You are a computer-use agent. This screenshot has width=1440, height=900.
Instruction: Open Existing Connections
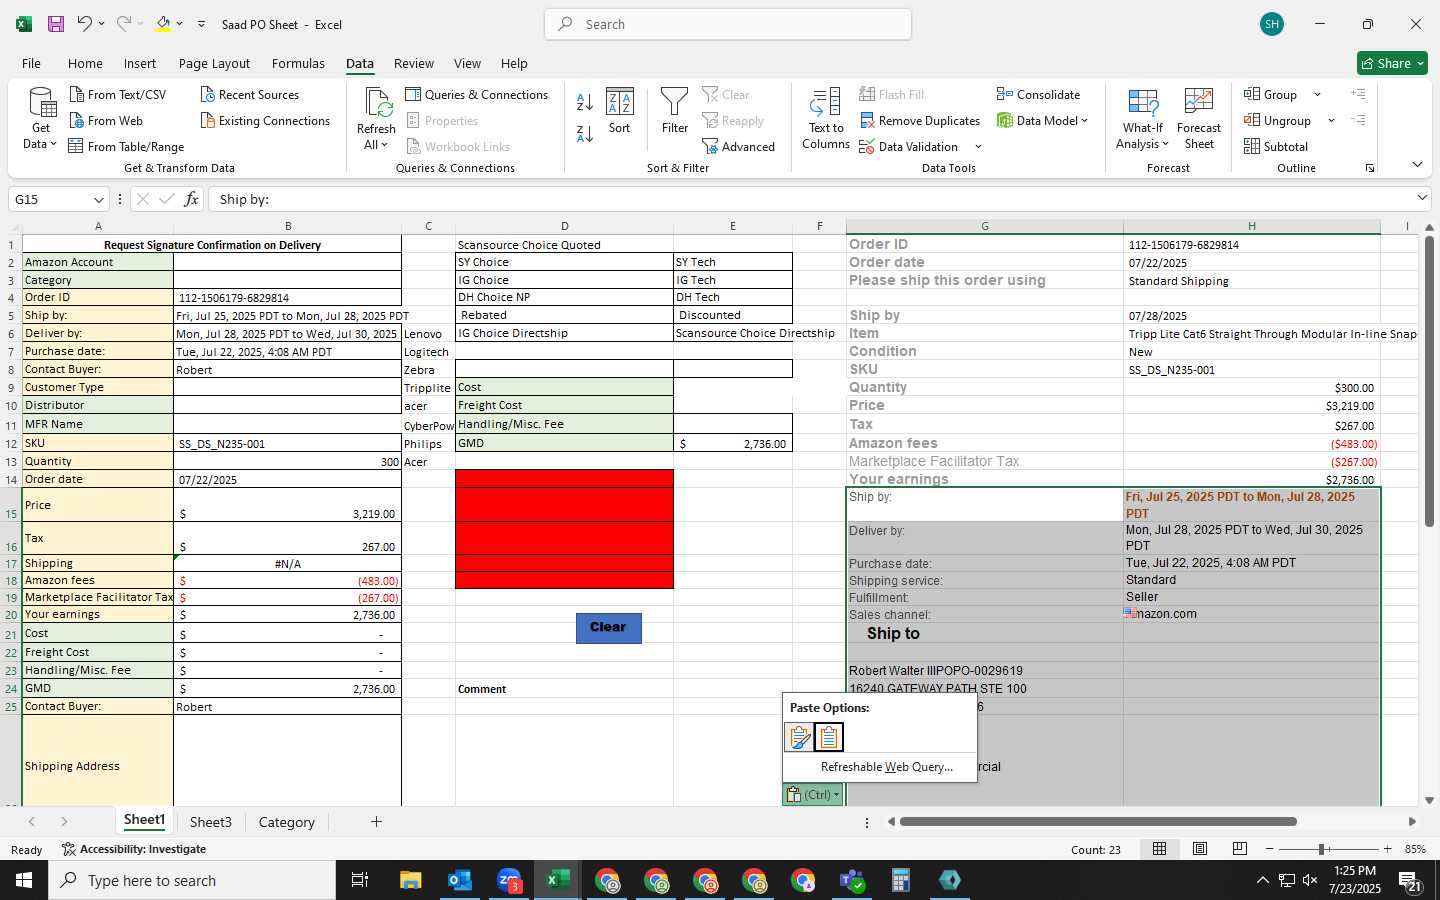coord(265,120)
